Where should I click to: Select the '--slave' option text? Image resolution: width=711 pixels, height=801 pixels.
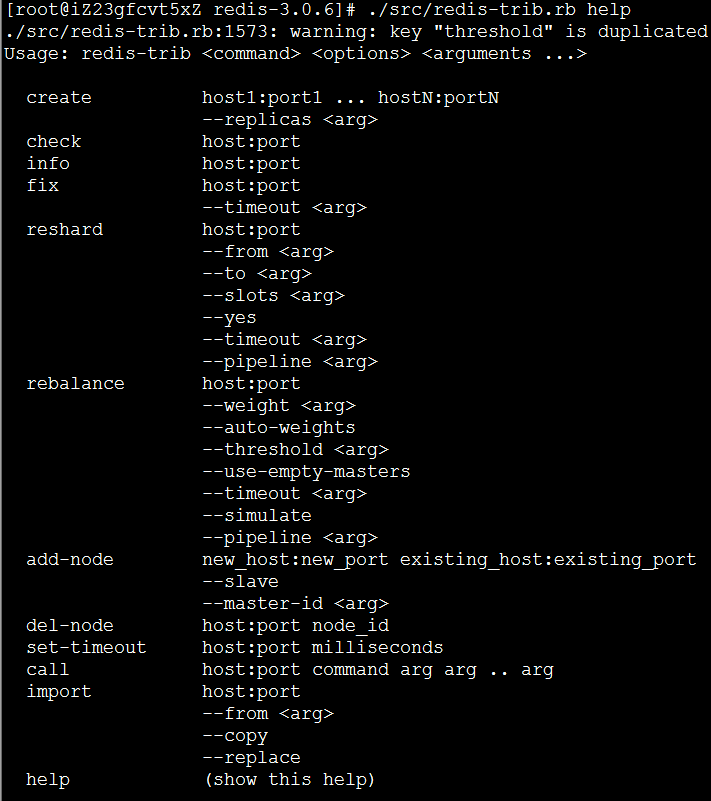pyautogui.click(x=241, y=581)
